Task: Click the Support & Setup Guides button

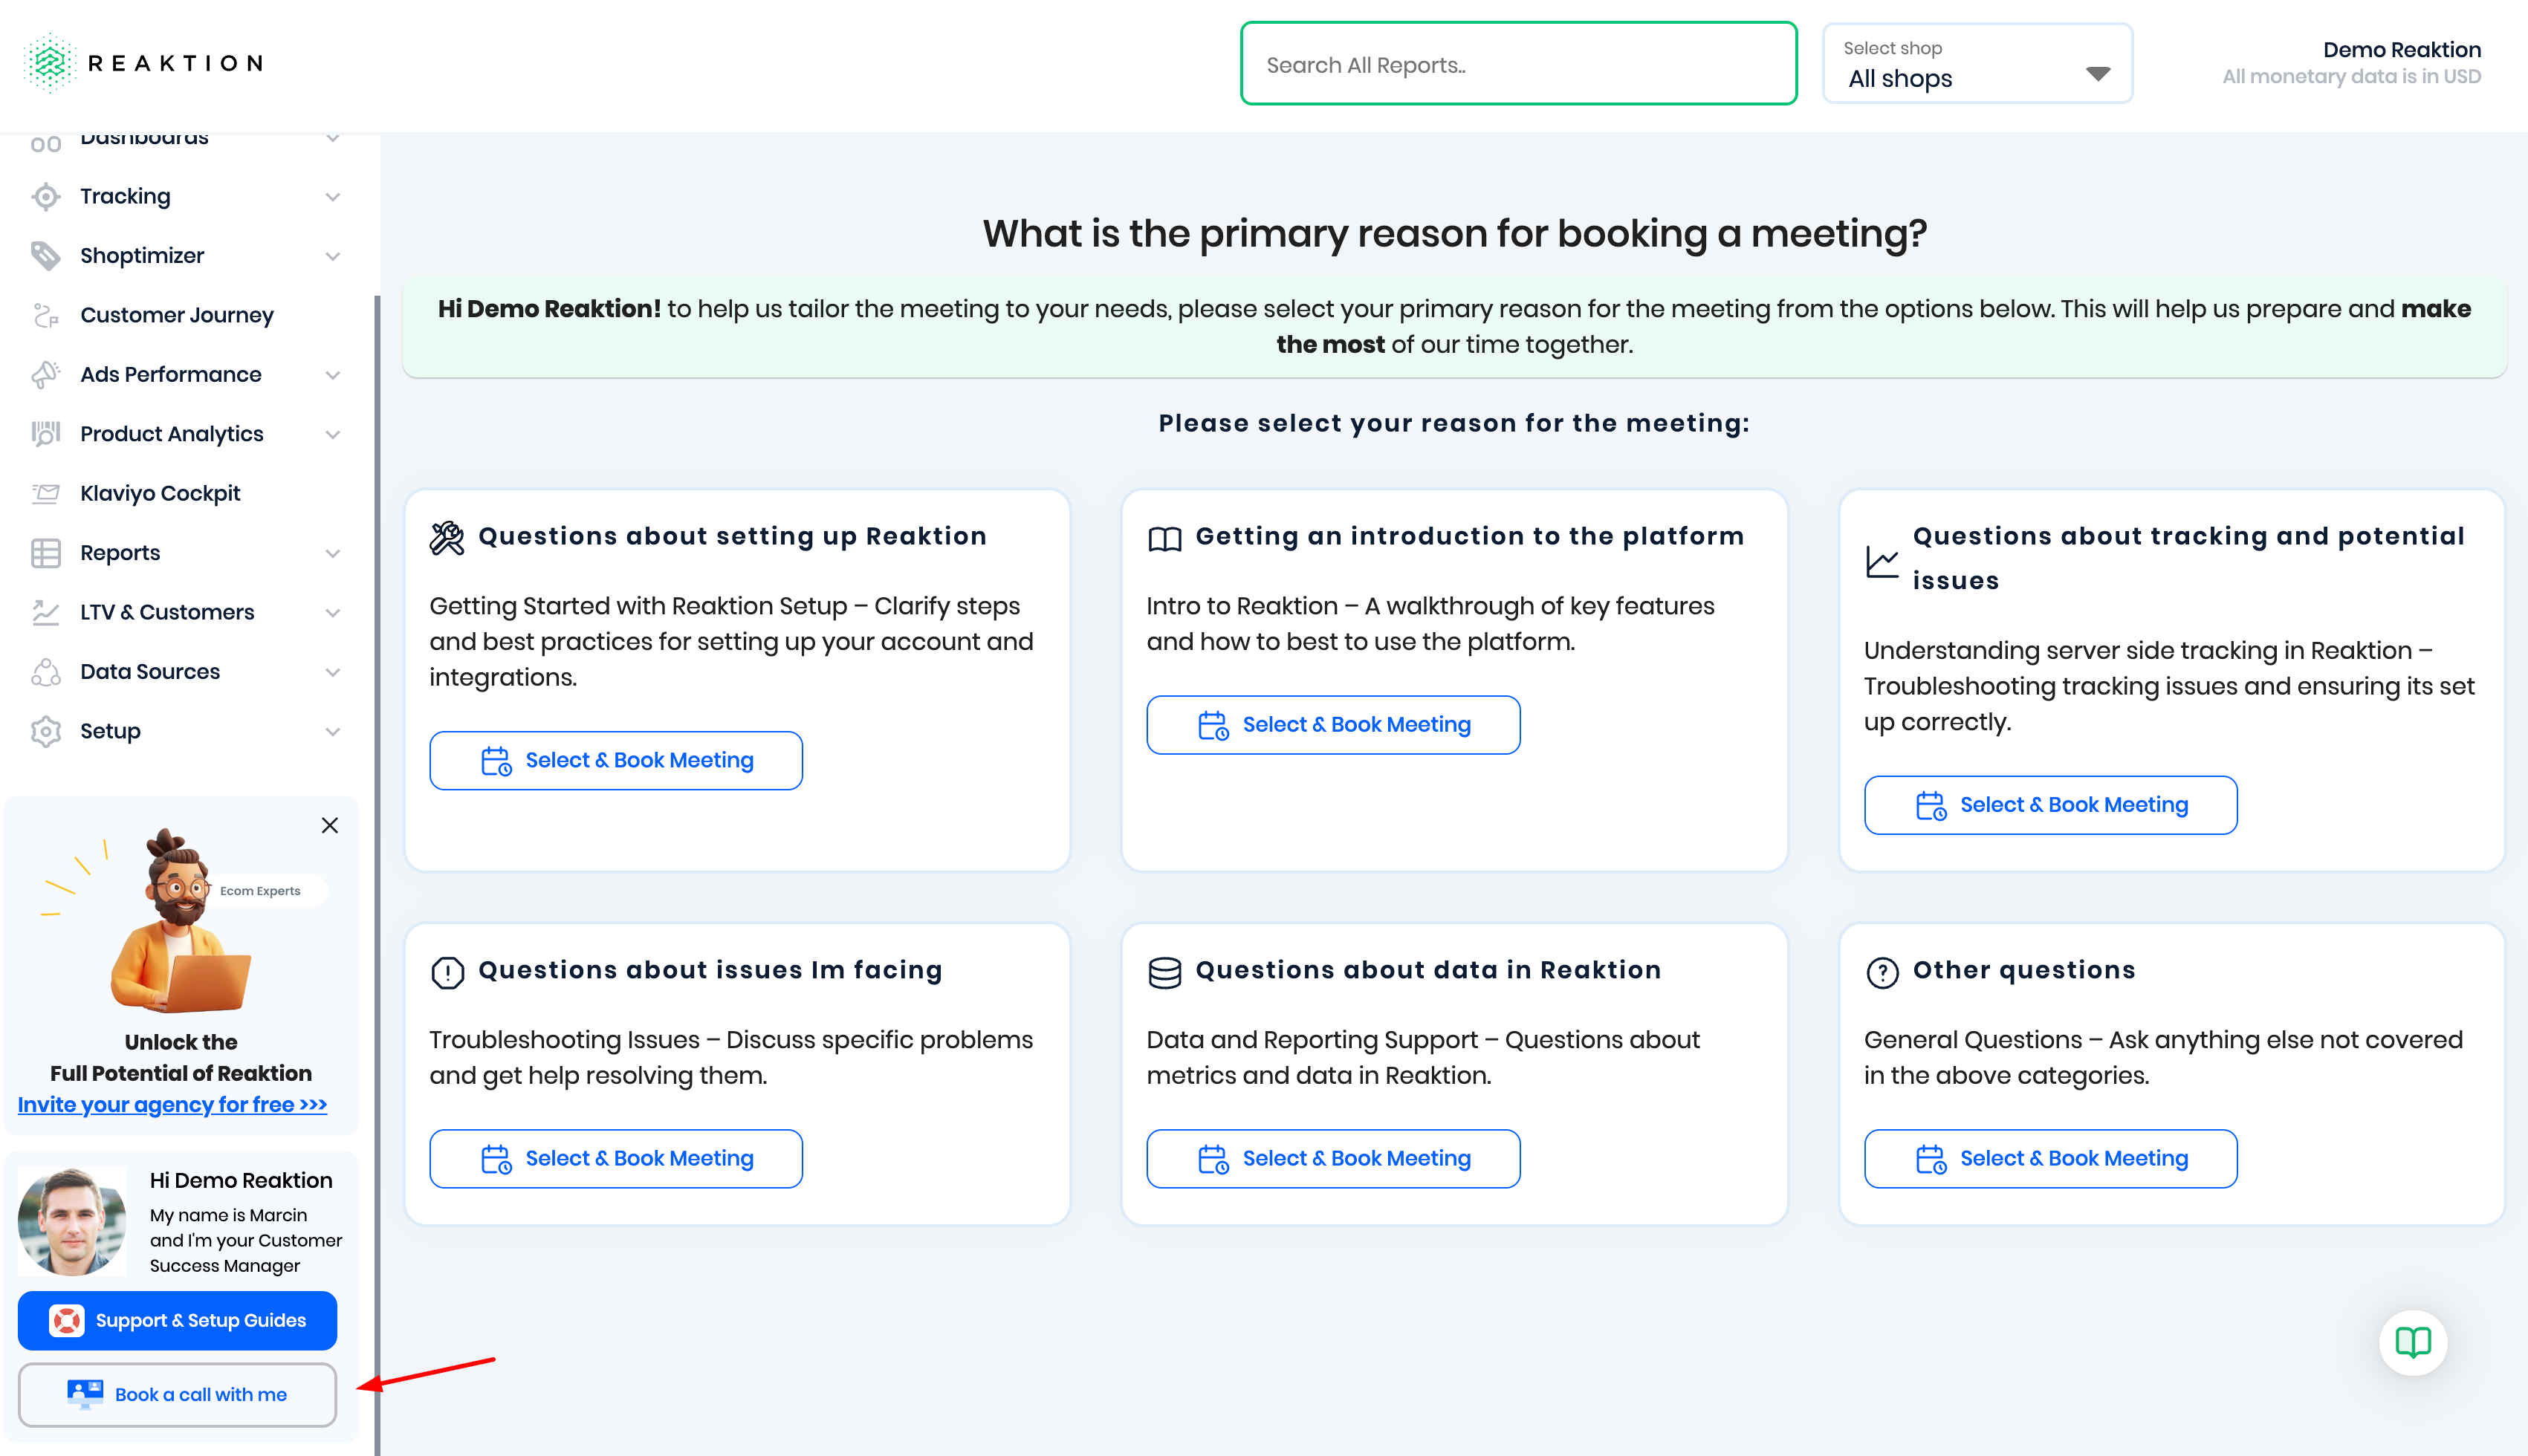Action: click(x=178, y=1320)
